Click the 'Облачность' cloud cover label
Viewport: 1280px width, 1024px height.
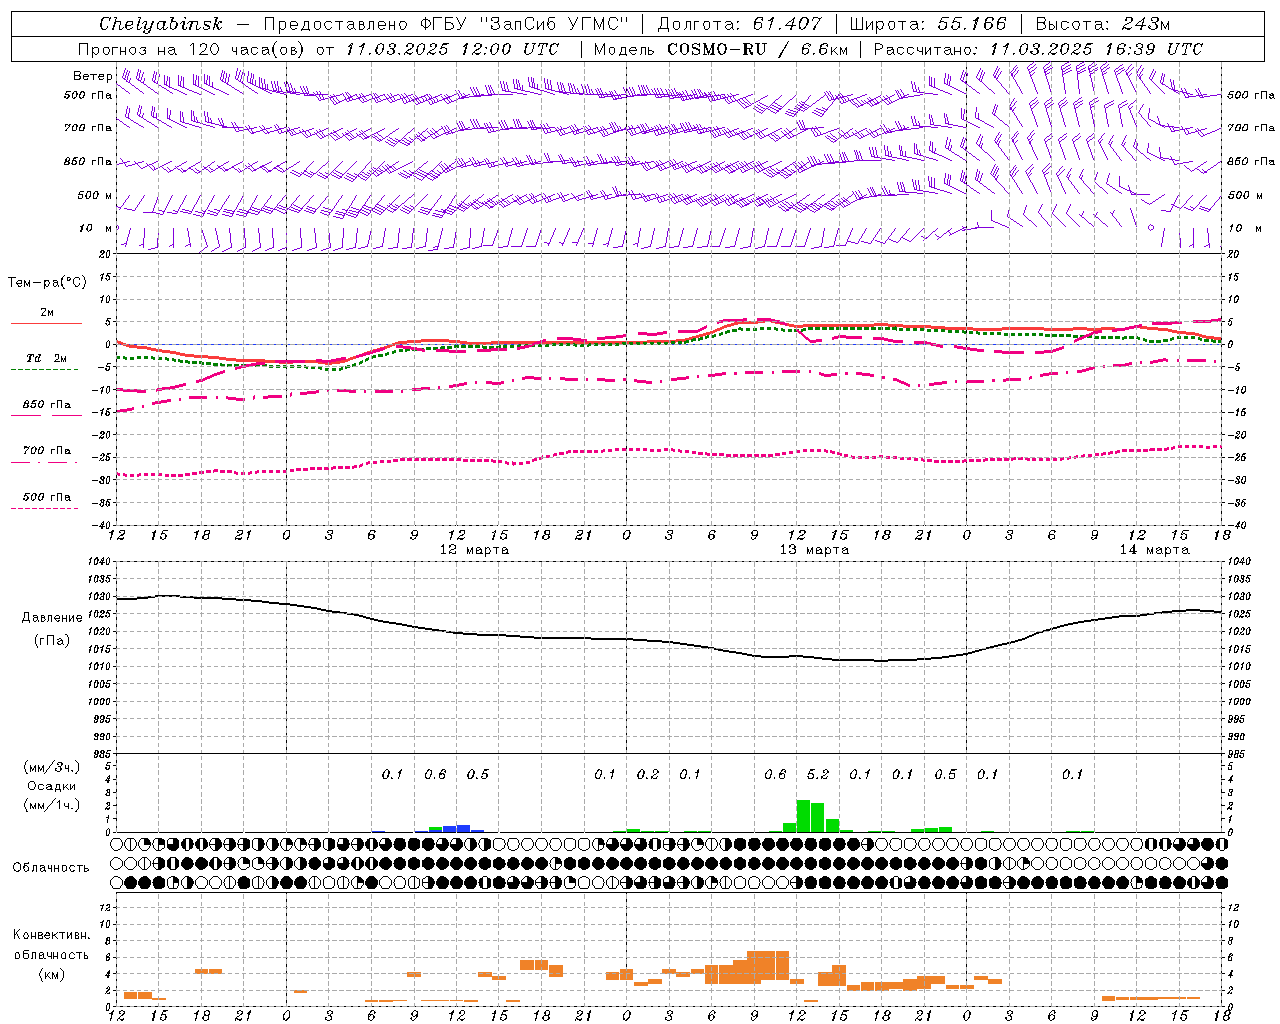(51, 868)
